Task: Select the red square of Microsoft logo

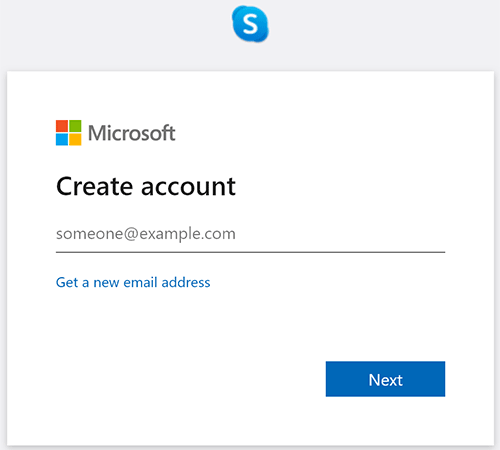Action: click(x=62, y=126)
